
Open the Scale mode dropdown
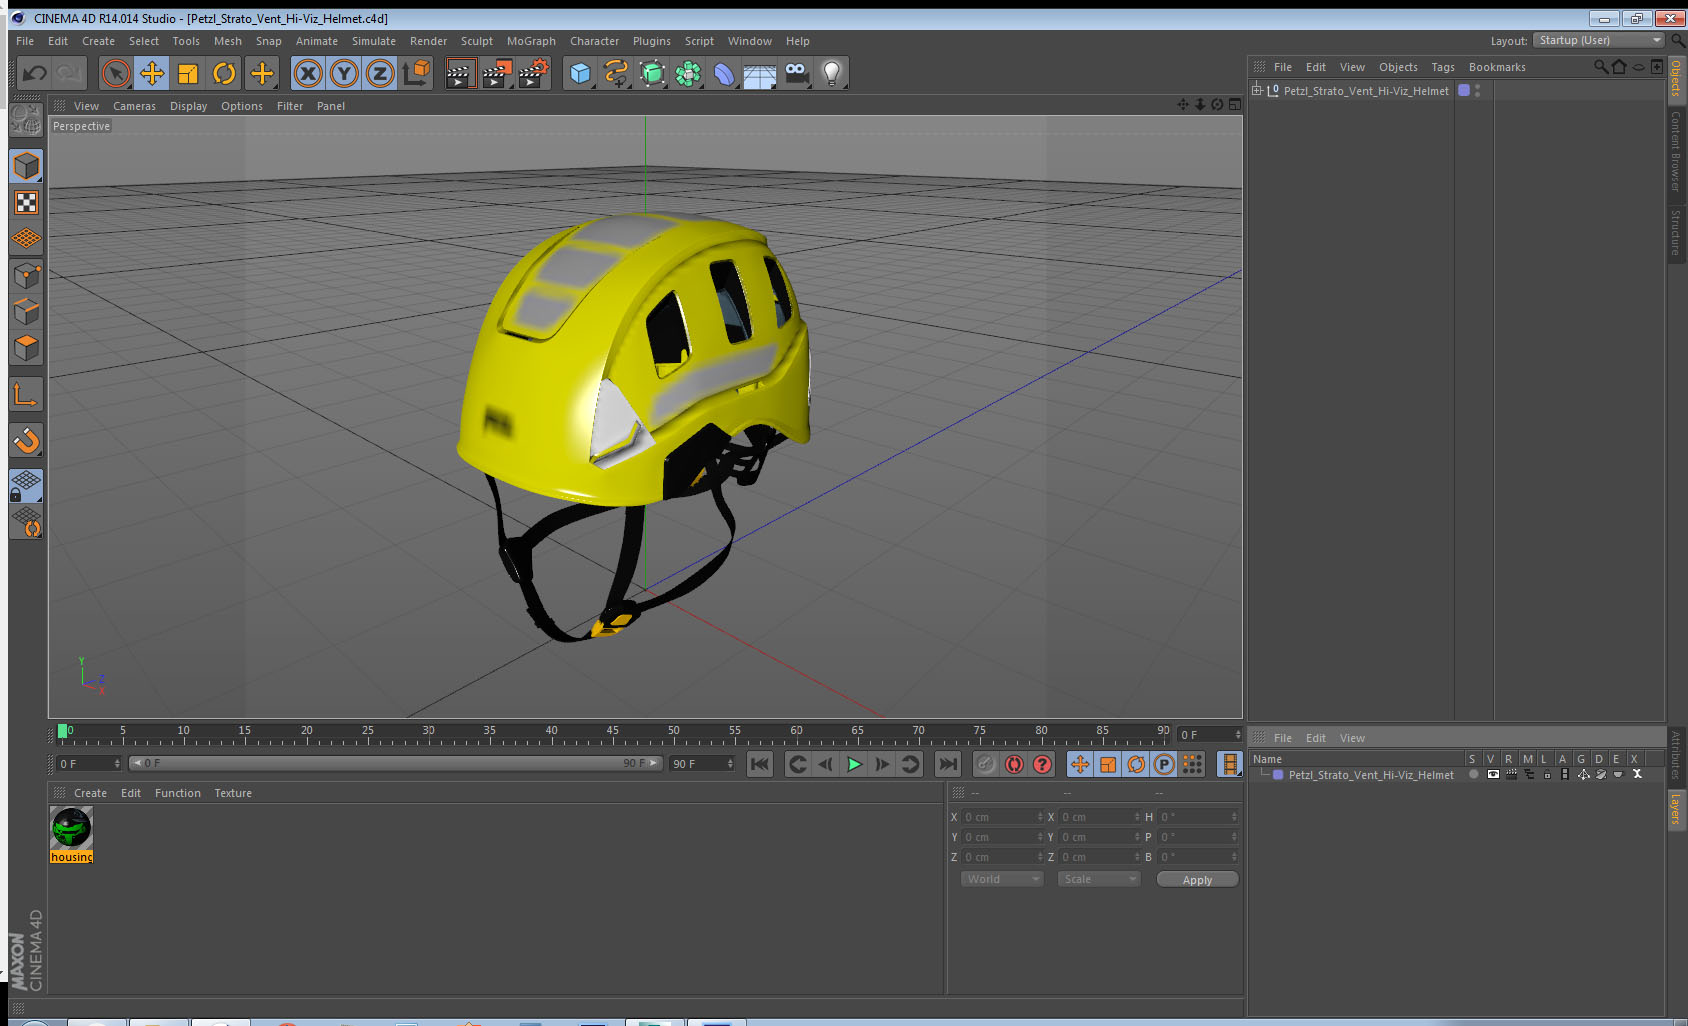point(1098,879)
